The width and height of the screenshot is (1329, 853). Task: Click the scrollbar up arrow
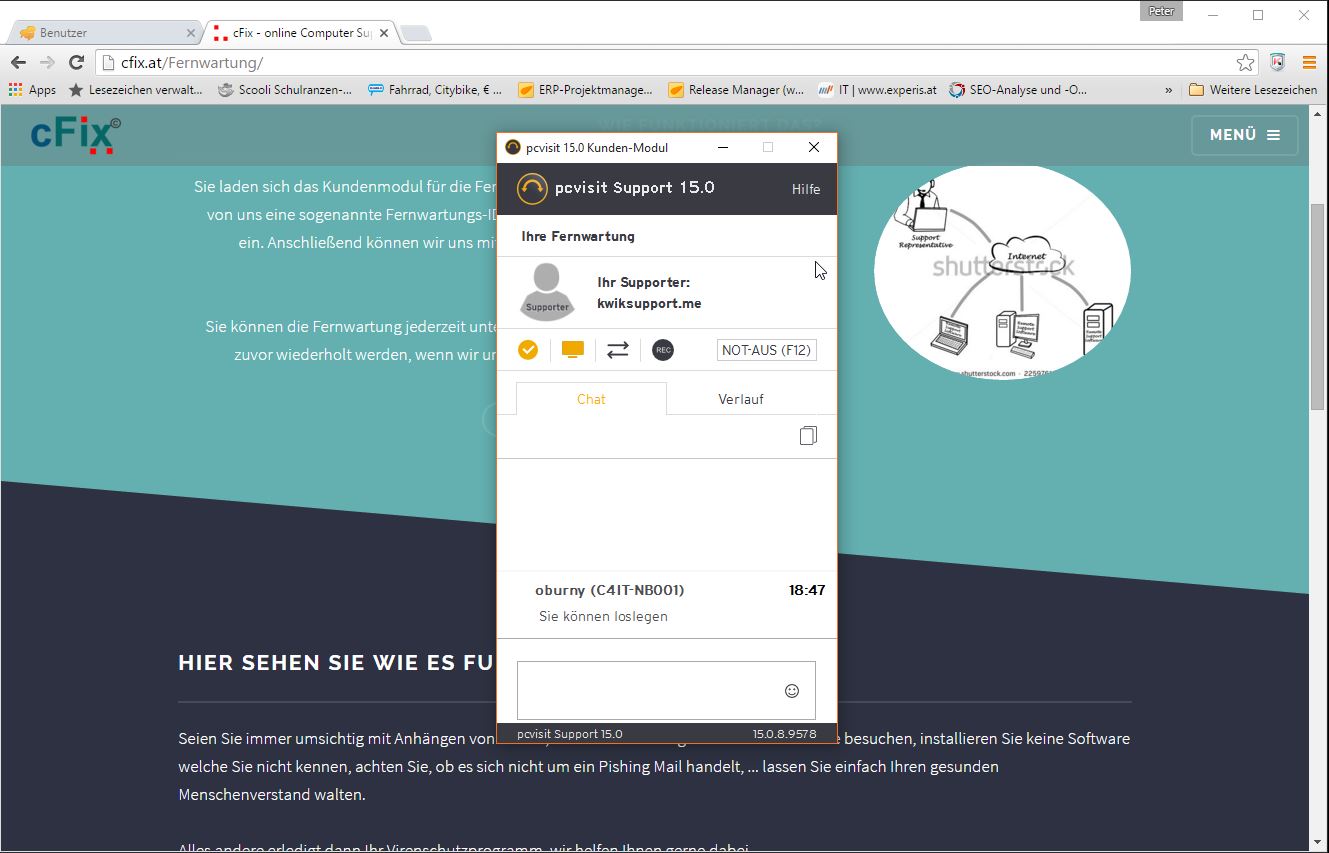pyautogui.click(x=1318, y=114)
